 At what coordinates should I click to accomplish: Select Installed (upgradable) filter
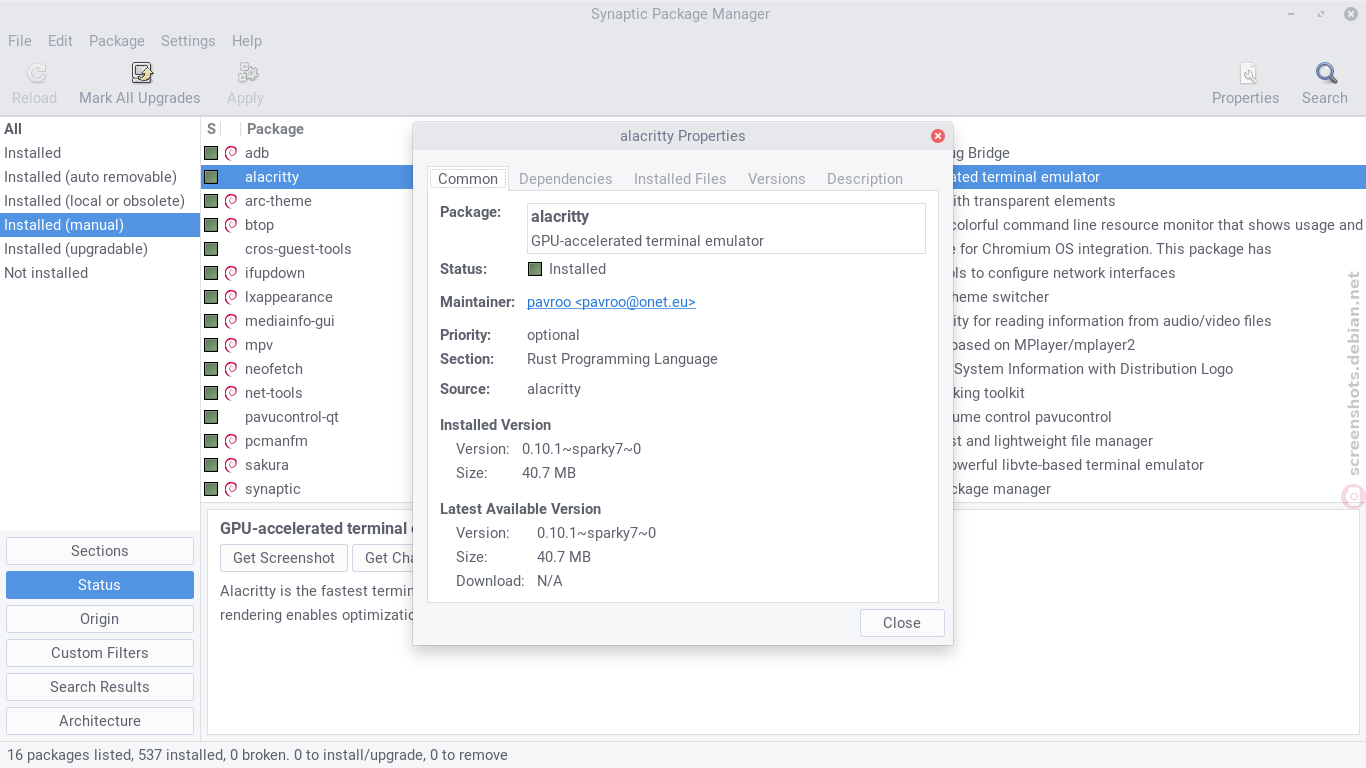click(x=100, y=249)
